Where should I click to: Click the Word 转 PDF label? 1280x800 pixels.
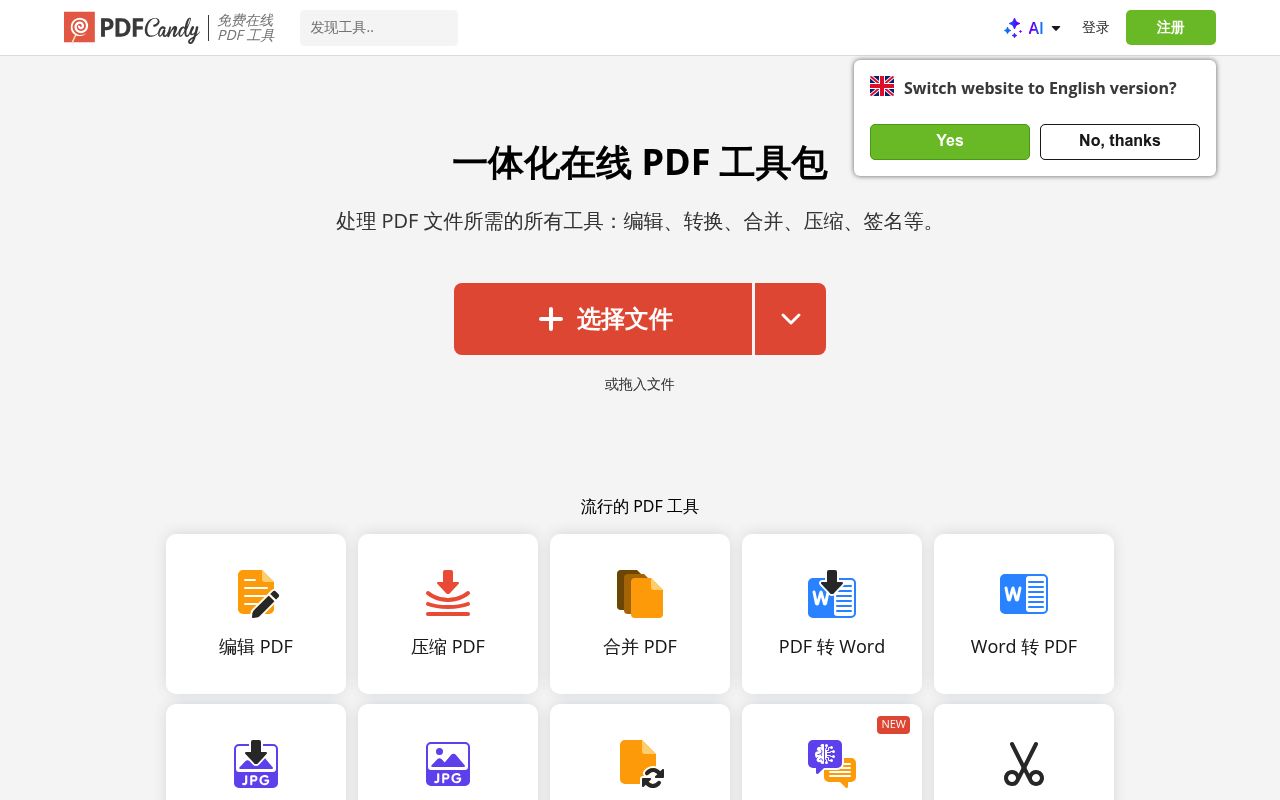[1024, 647]
